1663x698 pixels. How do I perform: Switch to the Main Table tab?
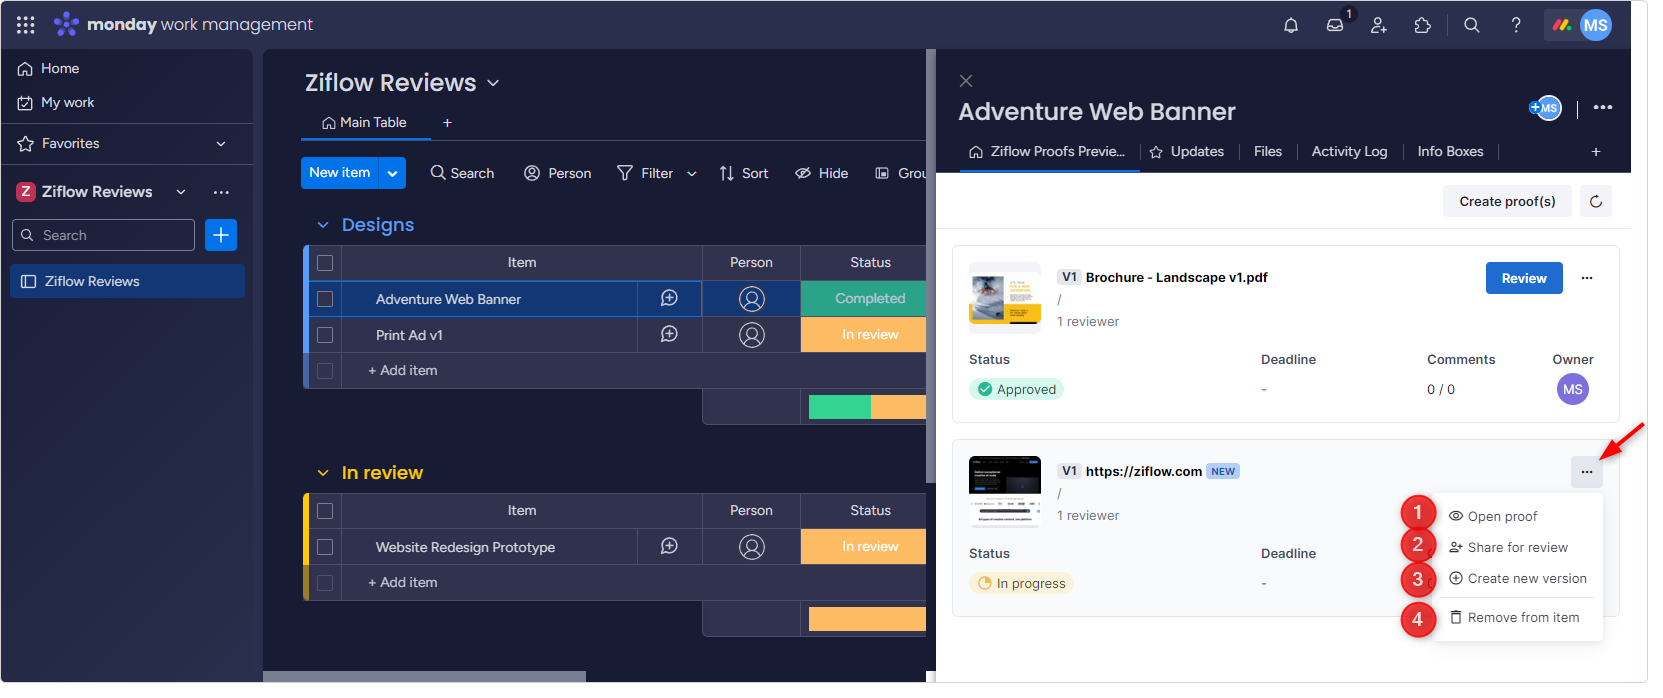coord(364,123)
